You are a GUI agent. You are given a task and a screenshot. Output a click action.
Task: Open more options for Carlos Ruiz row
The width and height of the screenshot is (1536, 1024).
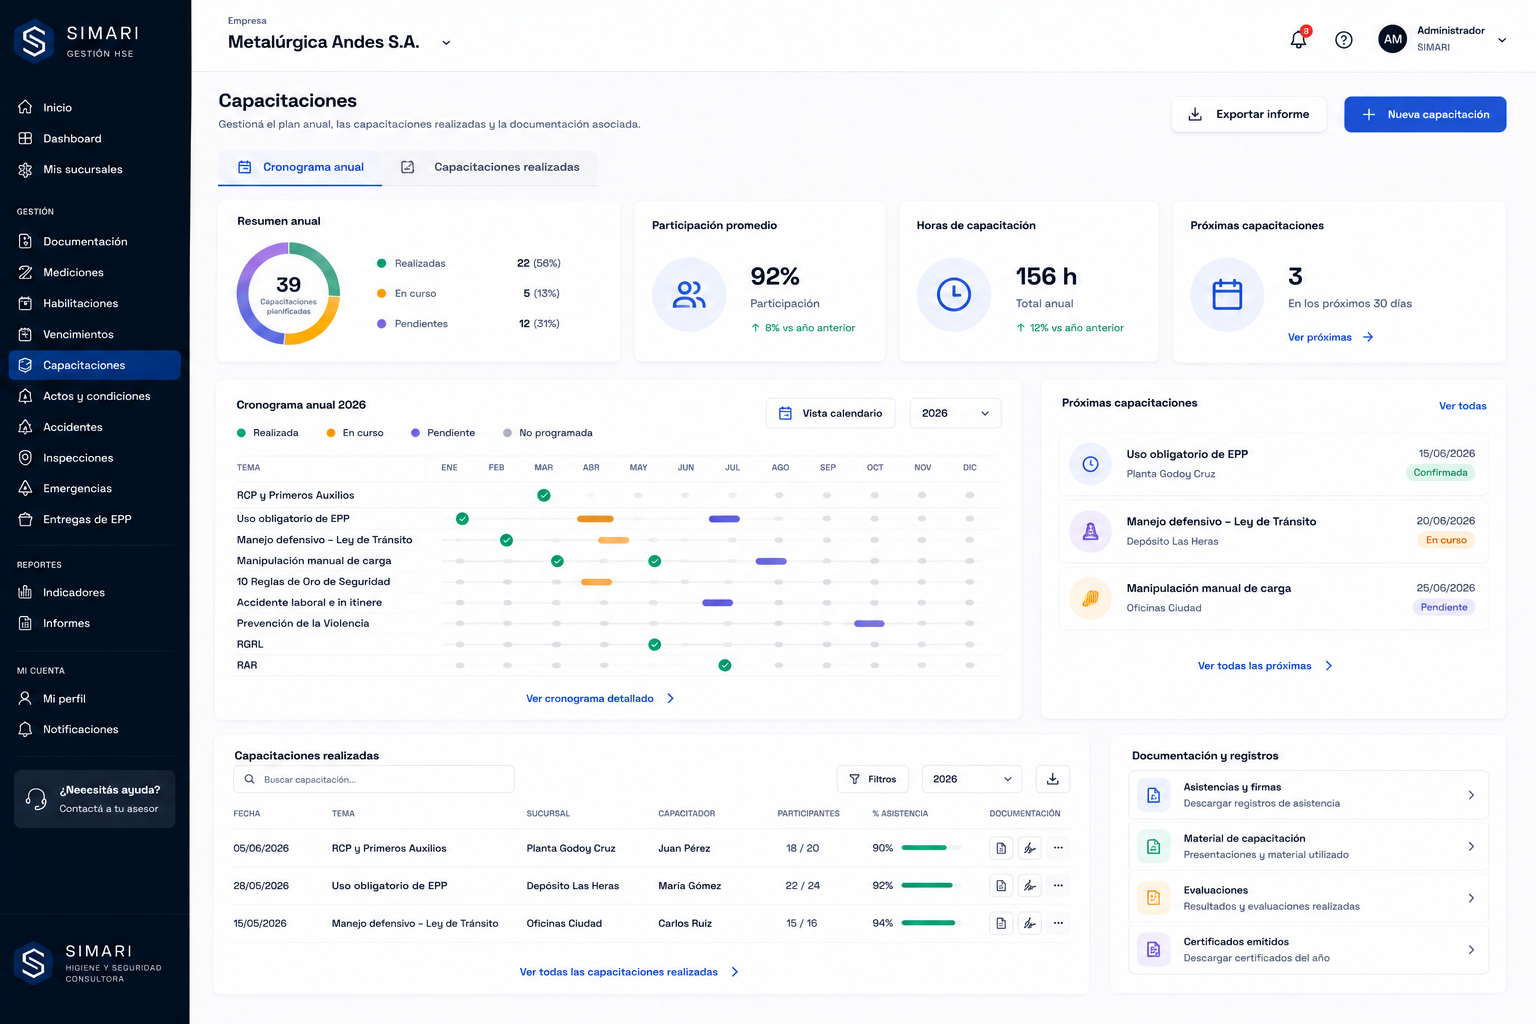[1058, 923]
